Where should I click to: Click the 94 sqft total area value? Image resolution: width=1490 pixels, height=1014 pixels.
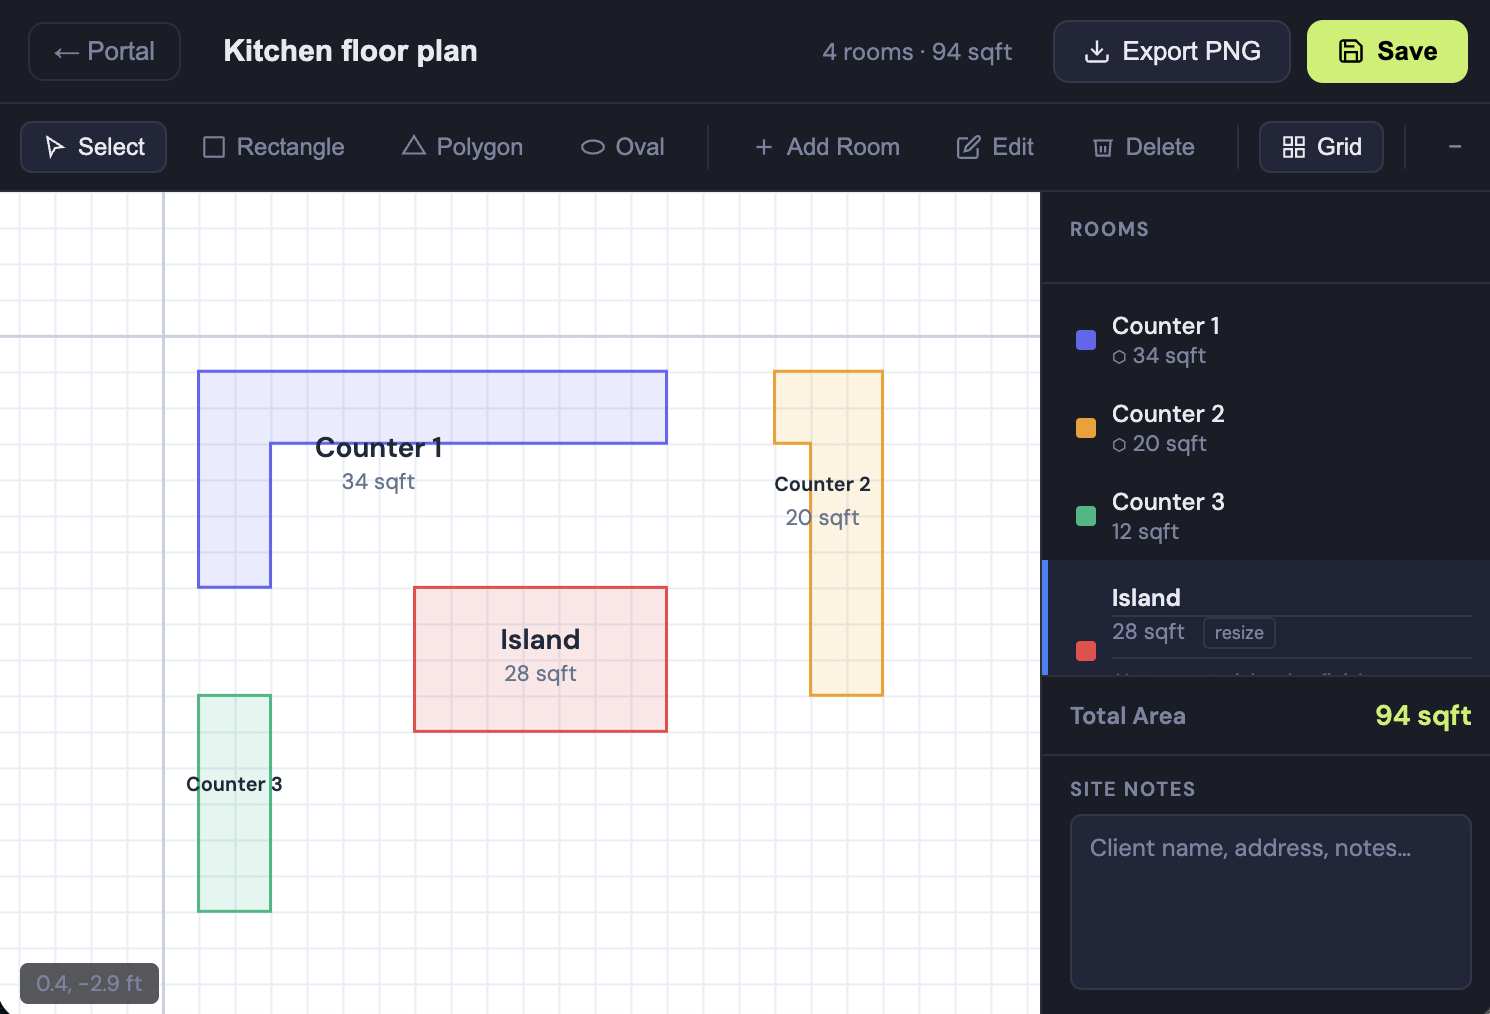1423,716
